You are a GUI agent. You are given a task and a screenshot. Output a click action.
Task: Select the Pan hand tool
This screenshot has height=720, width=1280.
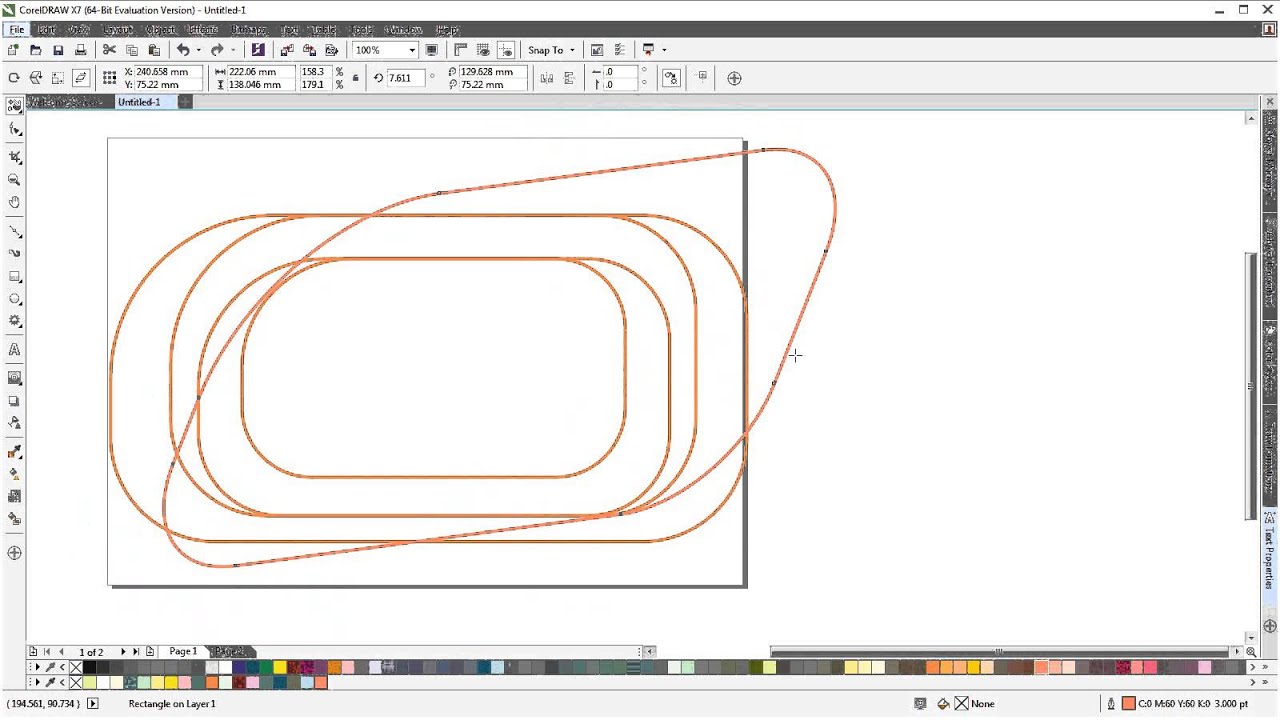click(14, 202)
